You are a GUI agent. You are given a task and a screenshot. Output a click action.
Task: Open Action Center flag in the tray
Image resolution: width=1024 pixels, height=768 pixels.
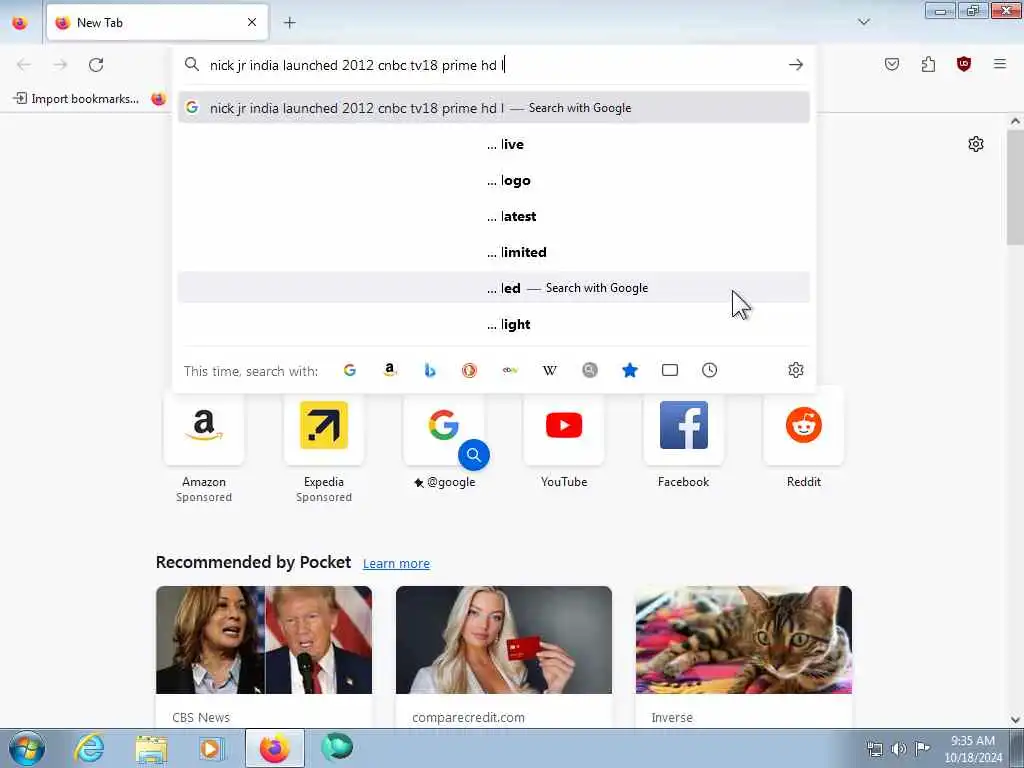point(922,748)
